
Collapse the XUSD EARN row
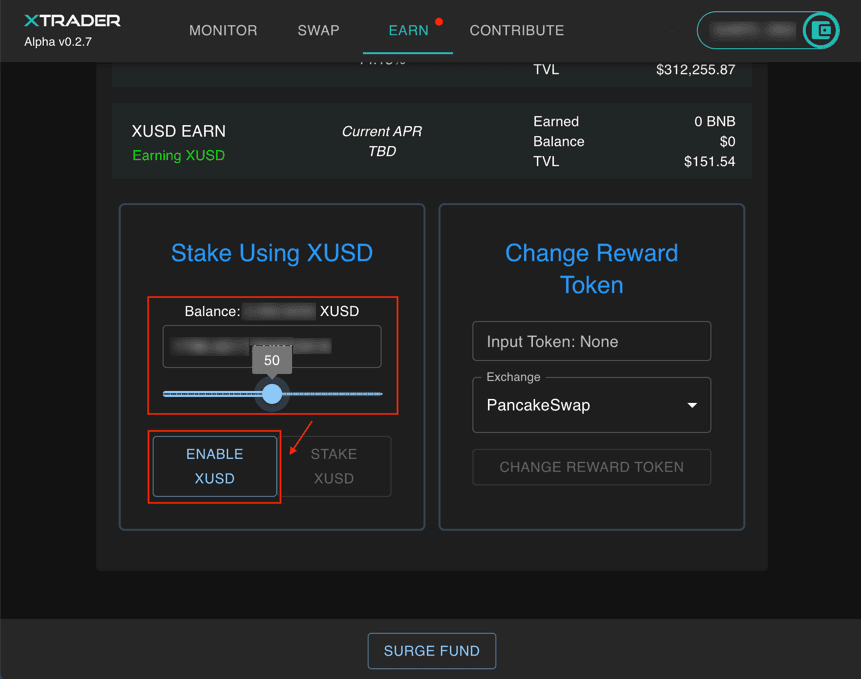pos(432,141)
